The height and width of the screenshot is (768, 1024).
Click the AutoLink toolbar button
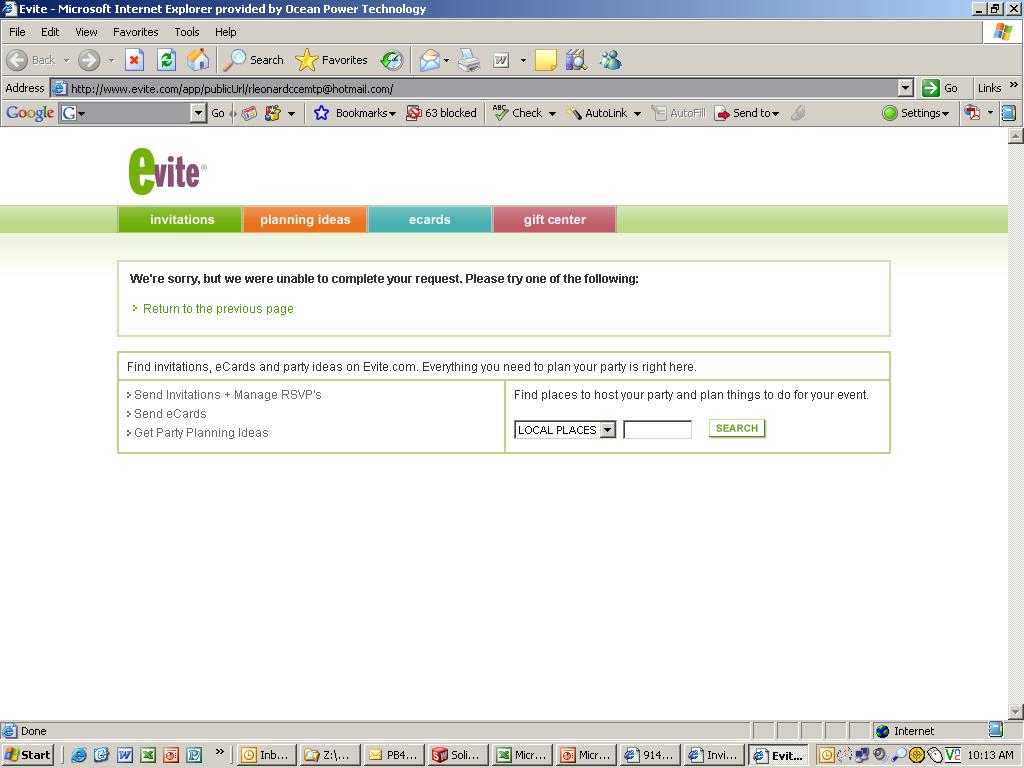(597, 113)
